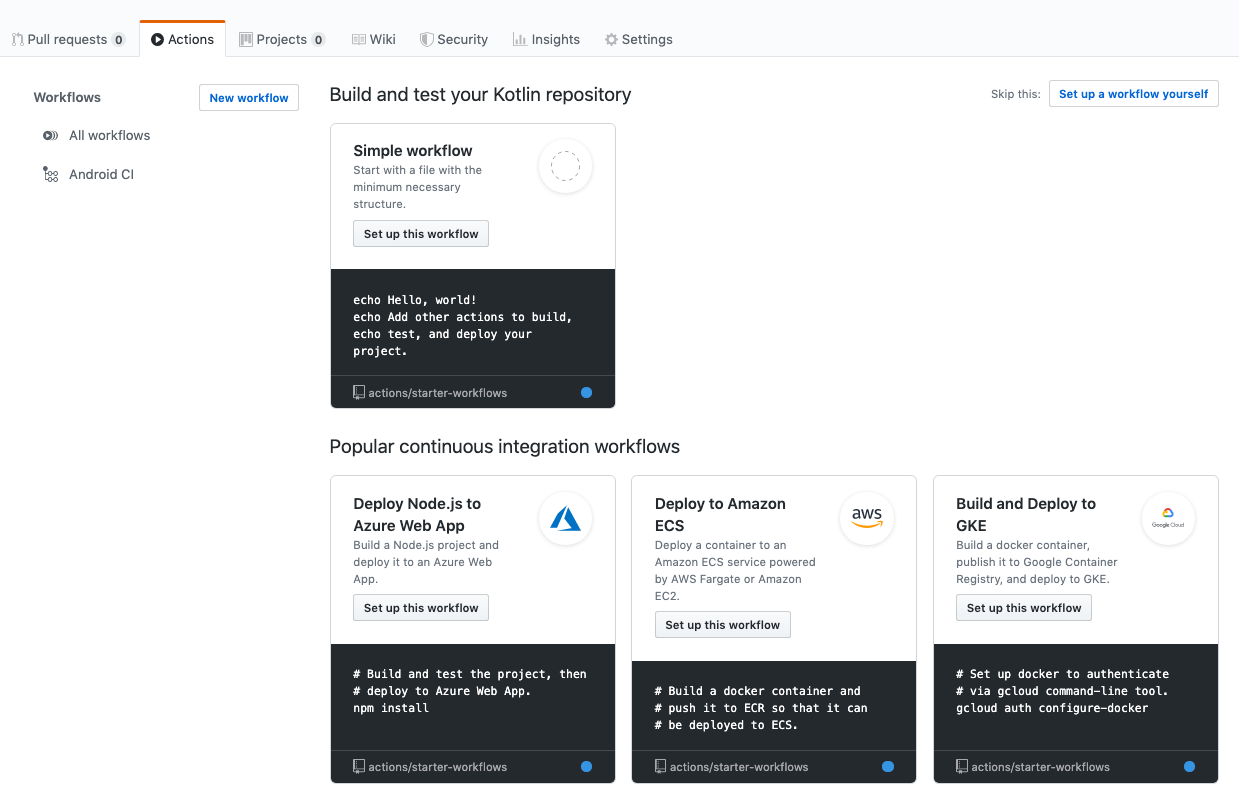Set up Deploy to Amazon ECS workflow
This screenshot has width=1239, height=794.
(x=722, y=624)
